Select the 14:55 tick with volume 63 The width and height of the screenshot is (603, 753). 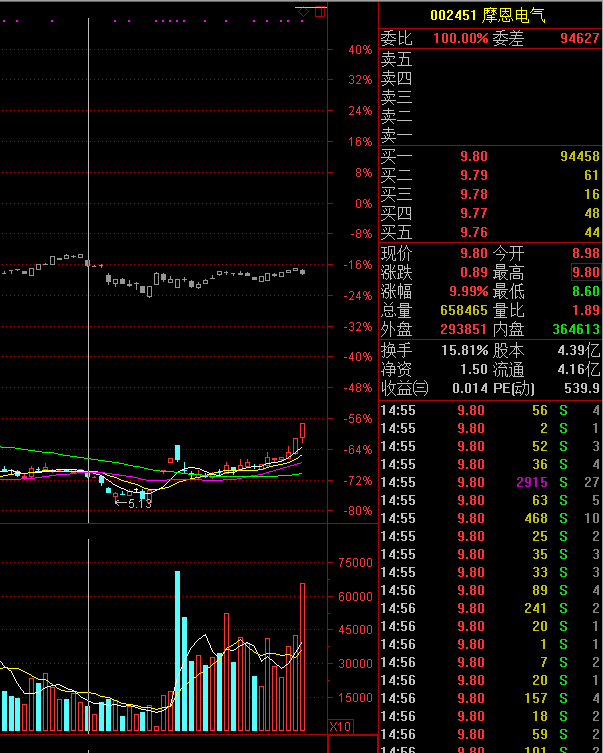490,500
